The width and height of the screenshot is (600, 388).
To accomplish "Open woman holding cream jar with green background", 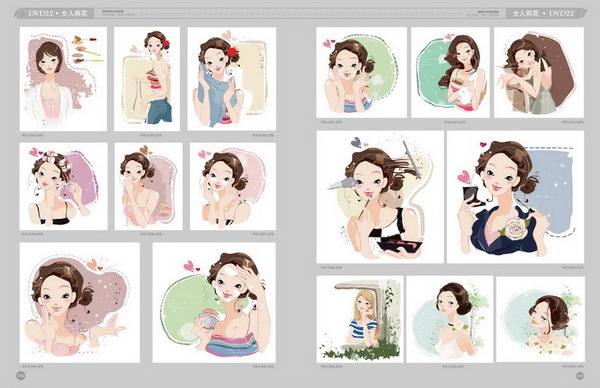I will (214, 303).
